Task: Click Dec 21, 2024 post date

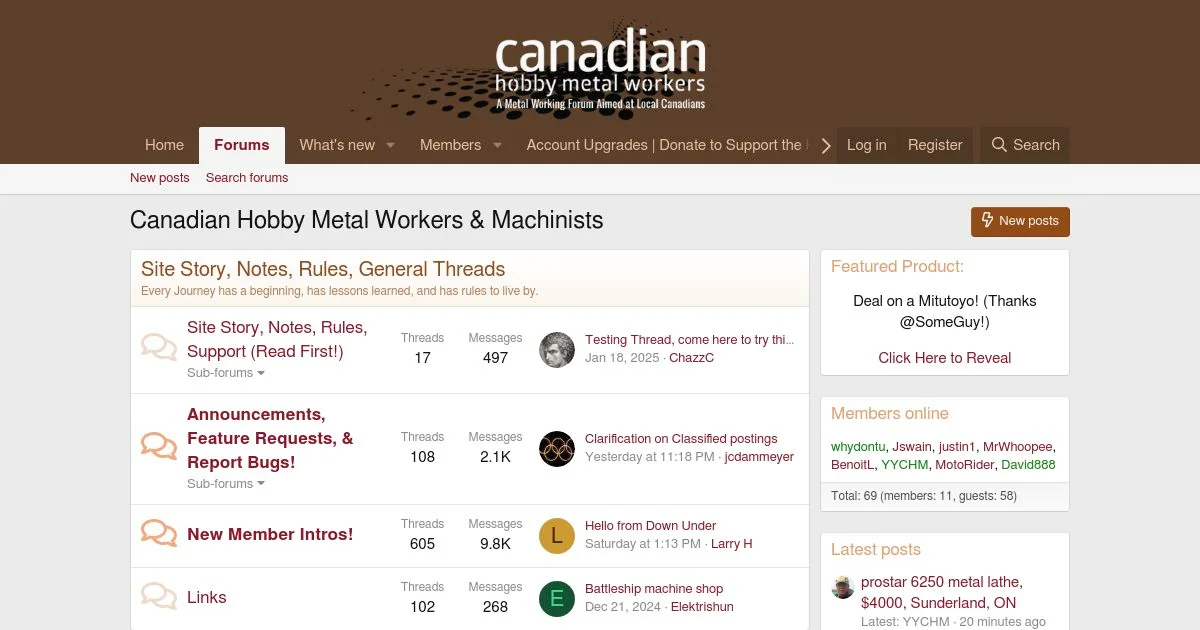Action: pyautogui.click(x=623, y=607)
